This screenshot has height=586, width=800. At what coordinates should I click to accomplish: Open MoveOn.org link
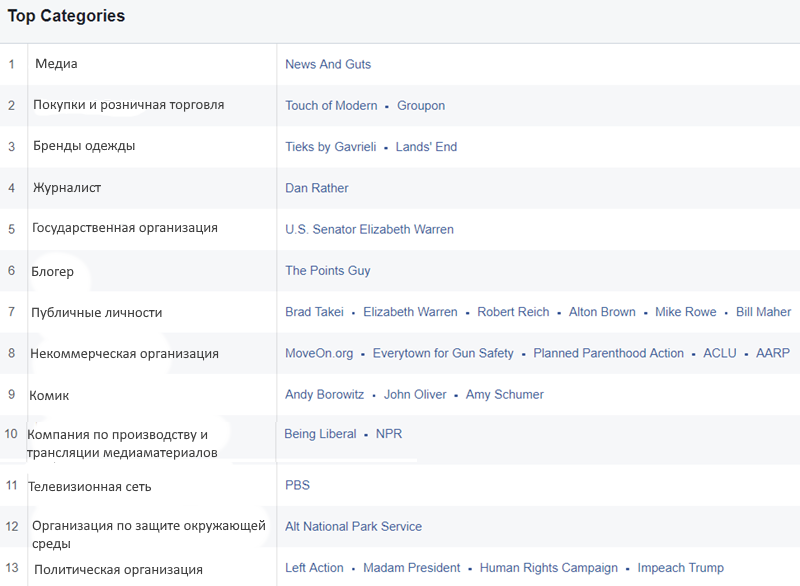pyautogui.click(x=319, y=353)
